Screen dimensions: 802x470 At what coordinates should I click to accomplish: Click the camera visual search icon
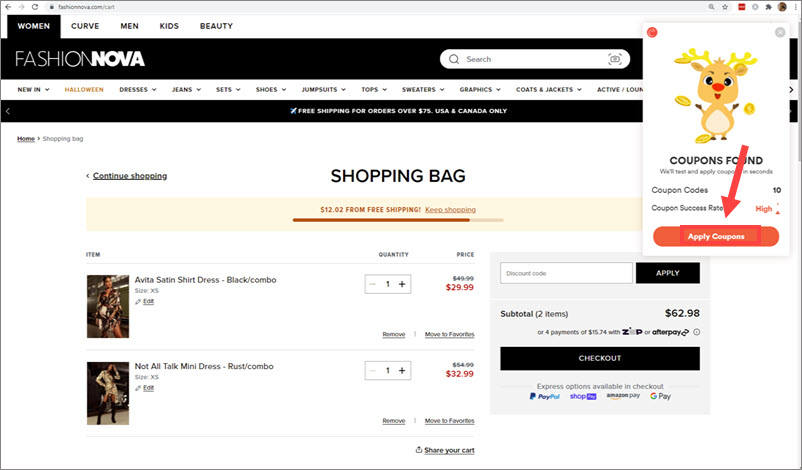(615, 59)
